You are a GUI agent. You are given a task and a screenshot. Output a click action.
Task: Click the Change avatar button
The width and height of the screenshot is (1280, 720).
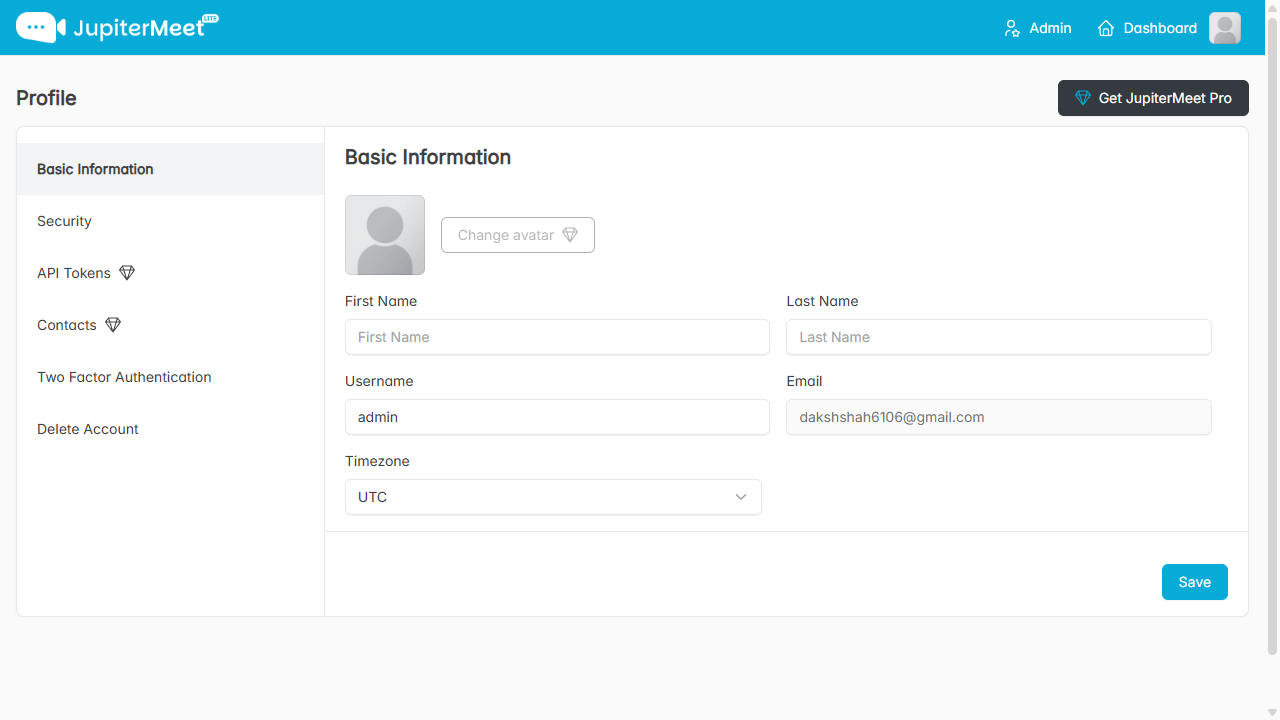518,235
